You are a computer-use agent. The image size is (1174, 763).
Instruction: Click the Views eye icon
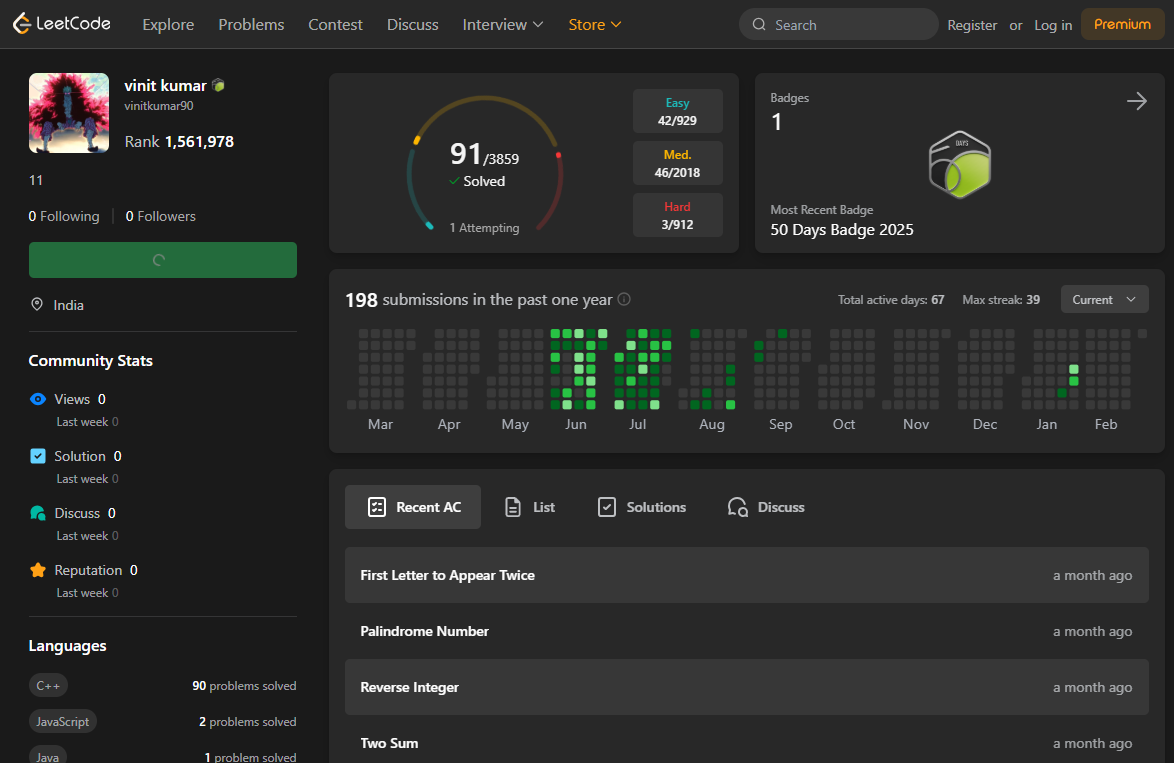pos(38,399)
